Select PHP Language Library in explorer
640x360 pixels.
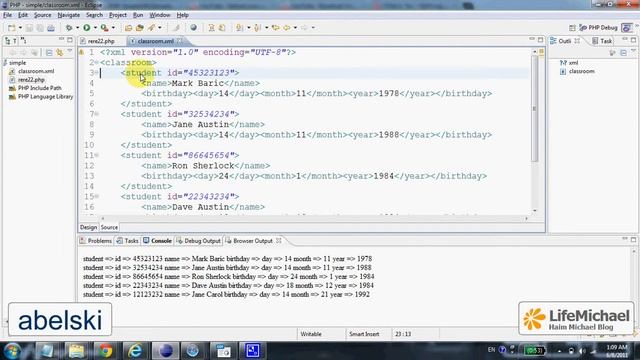[x=41, y=97]
